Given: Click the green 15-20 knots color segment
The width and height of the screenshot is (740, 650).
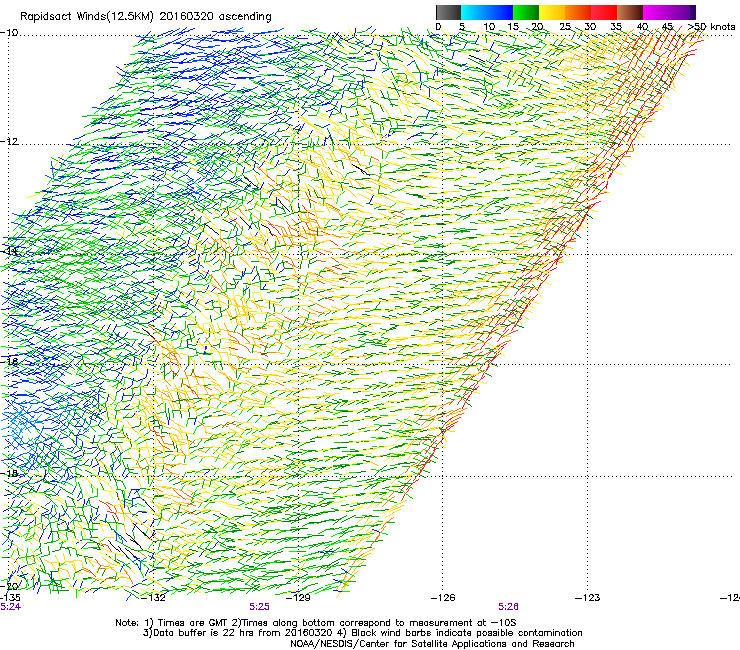Looking at the screenshot, I should tap(526, 12).
